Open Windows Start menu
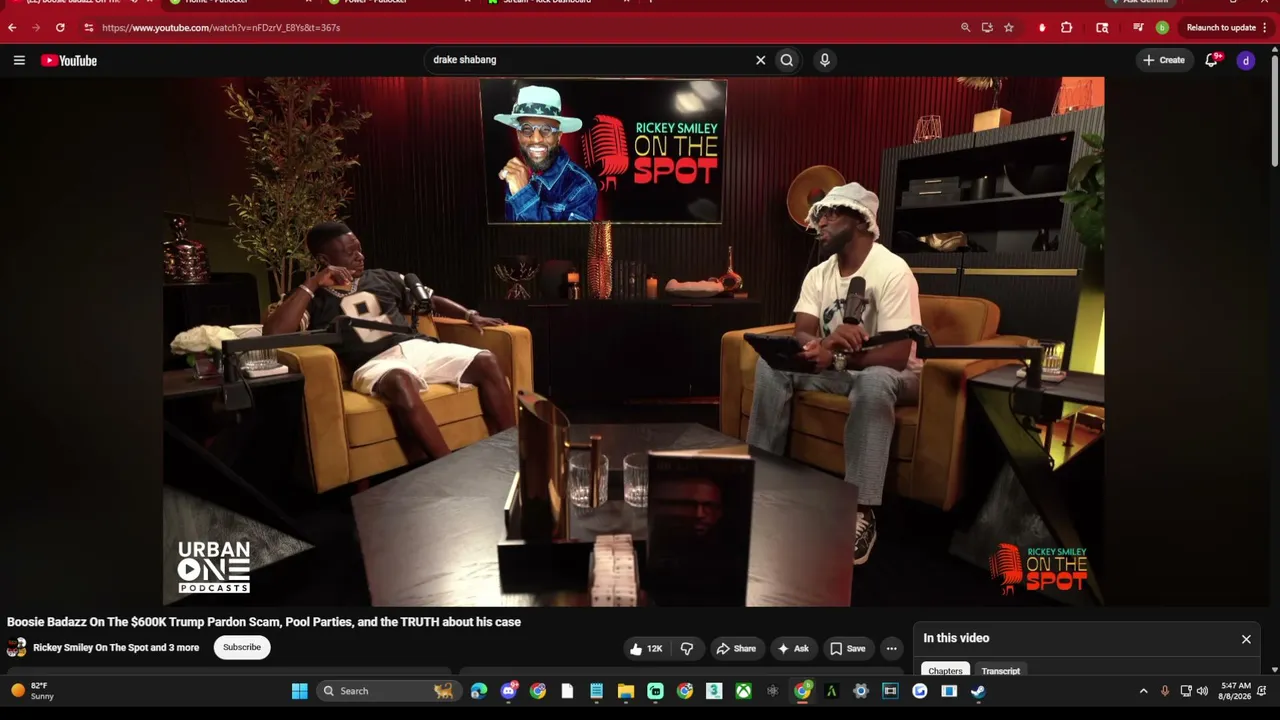Screen dimensions: 1280x720 (x=299, y=691)
